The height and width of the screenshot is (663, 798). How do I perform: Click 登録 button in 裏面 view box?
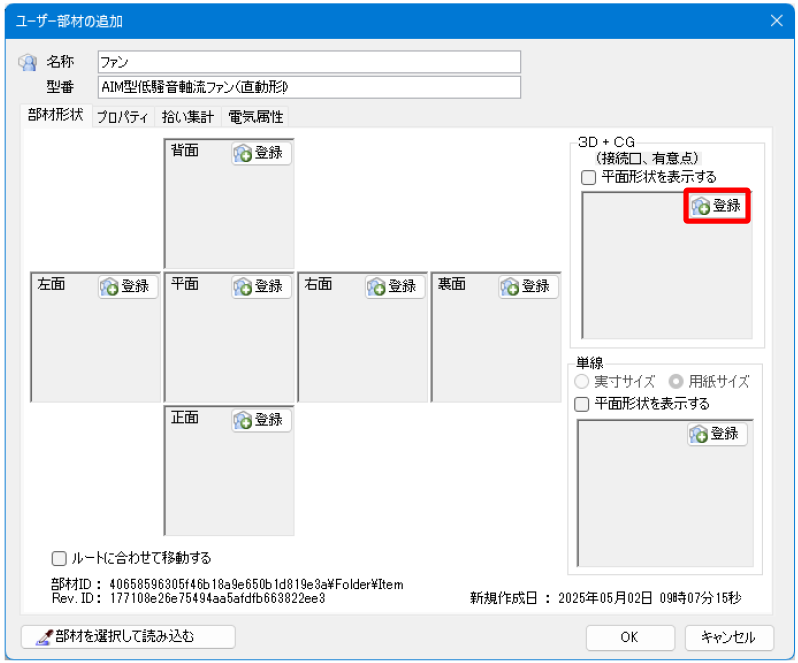tap(528, 286)
